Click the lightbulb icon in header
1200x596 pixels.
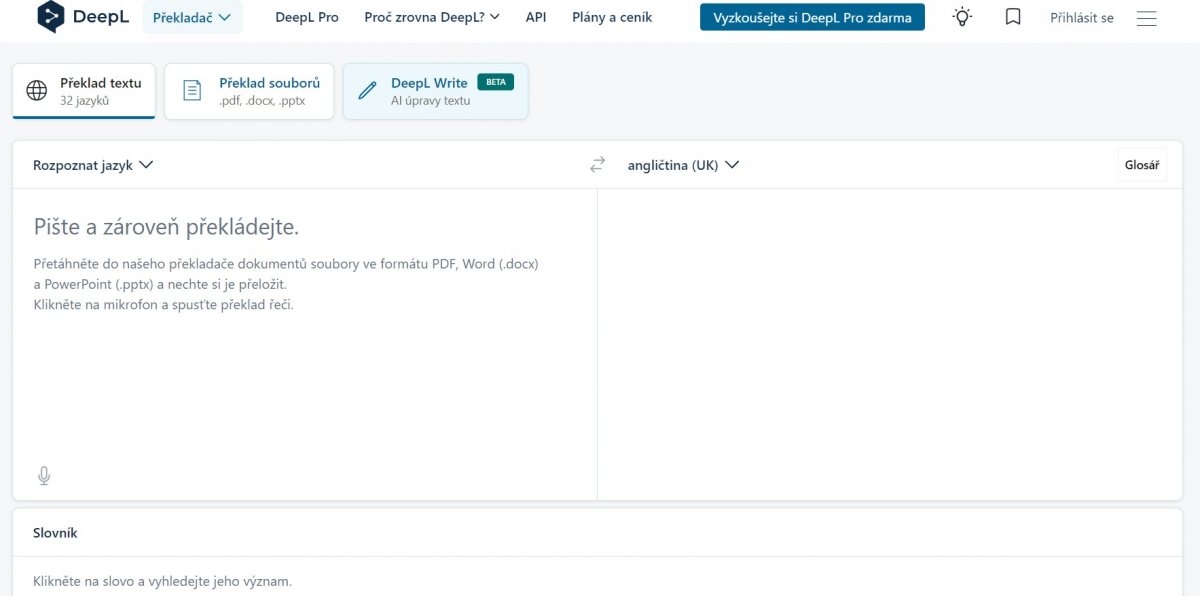pyautogui.click(x=962, y=17)
